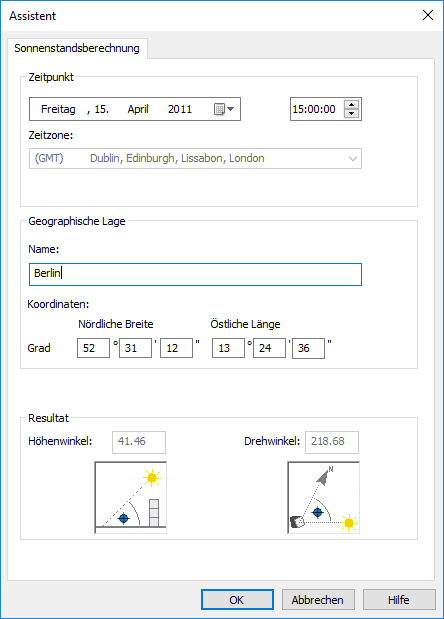Select the latitude degrees field 52
The width and height of the screenshot is (444, 619).
coord(93,348)
